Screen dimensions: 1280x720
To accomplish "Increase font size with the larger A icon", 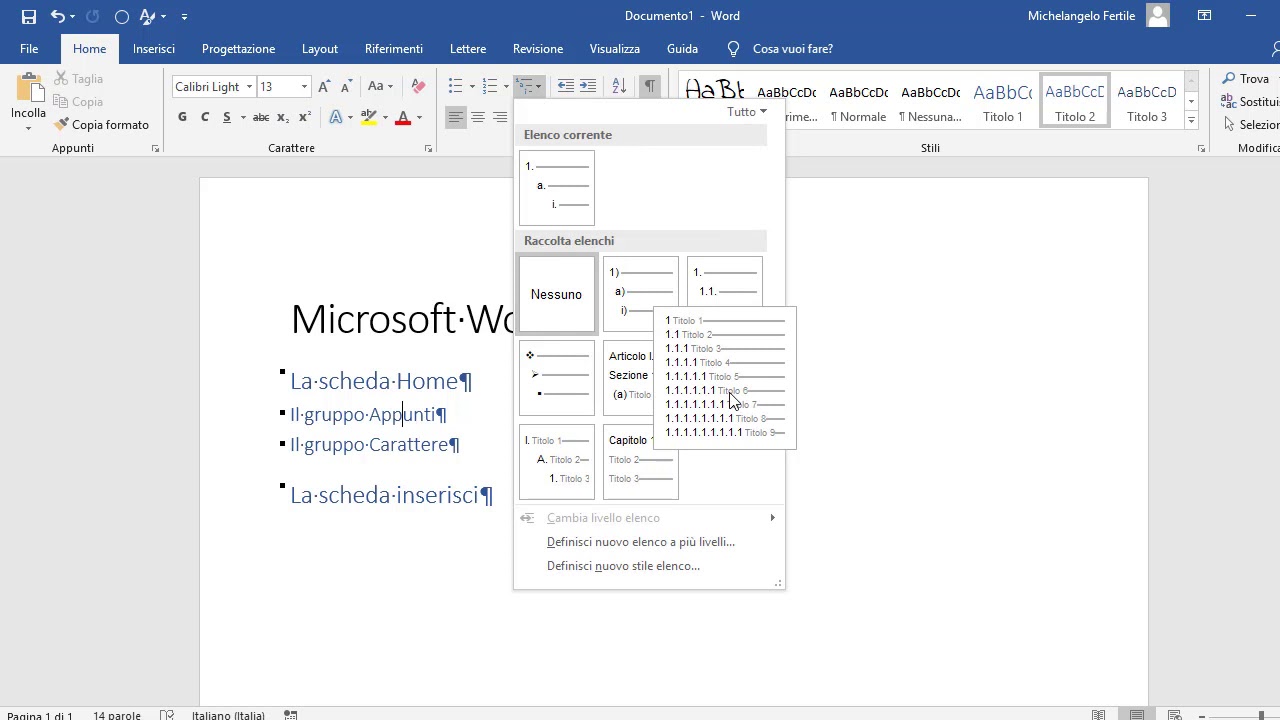I will point(324,87).
